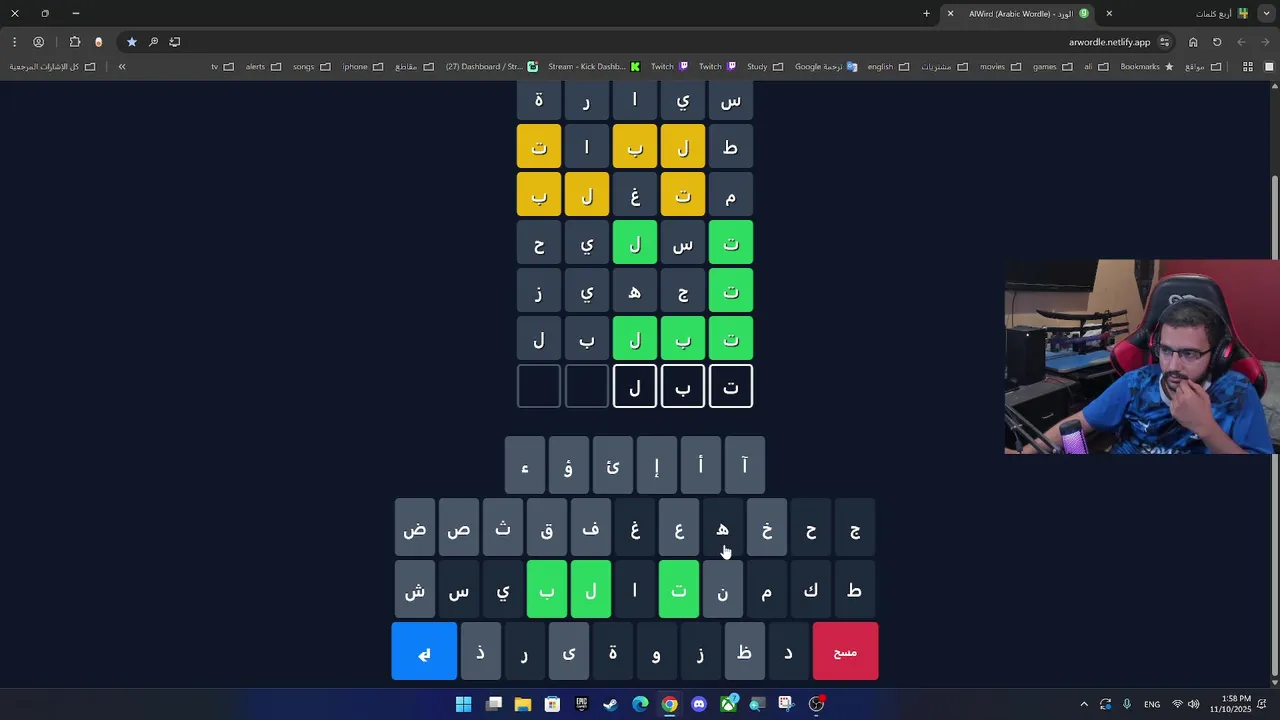Expand the english bookmarks folder
The image size is (1280, 720).
(x=888, y=67)
